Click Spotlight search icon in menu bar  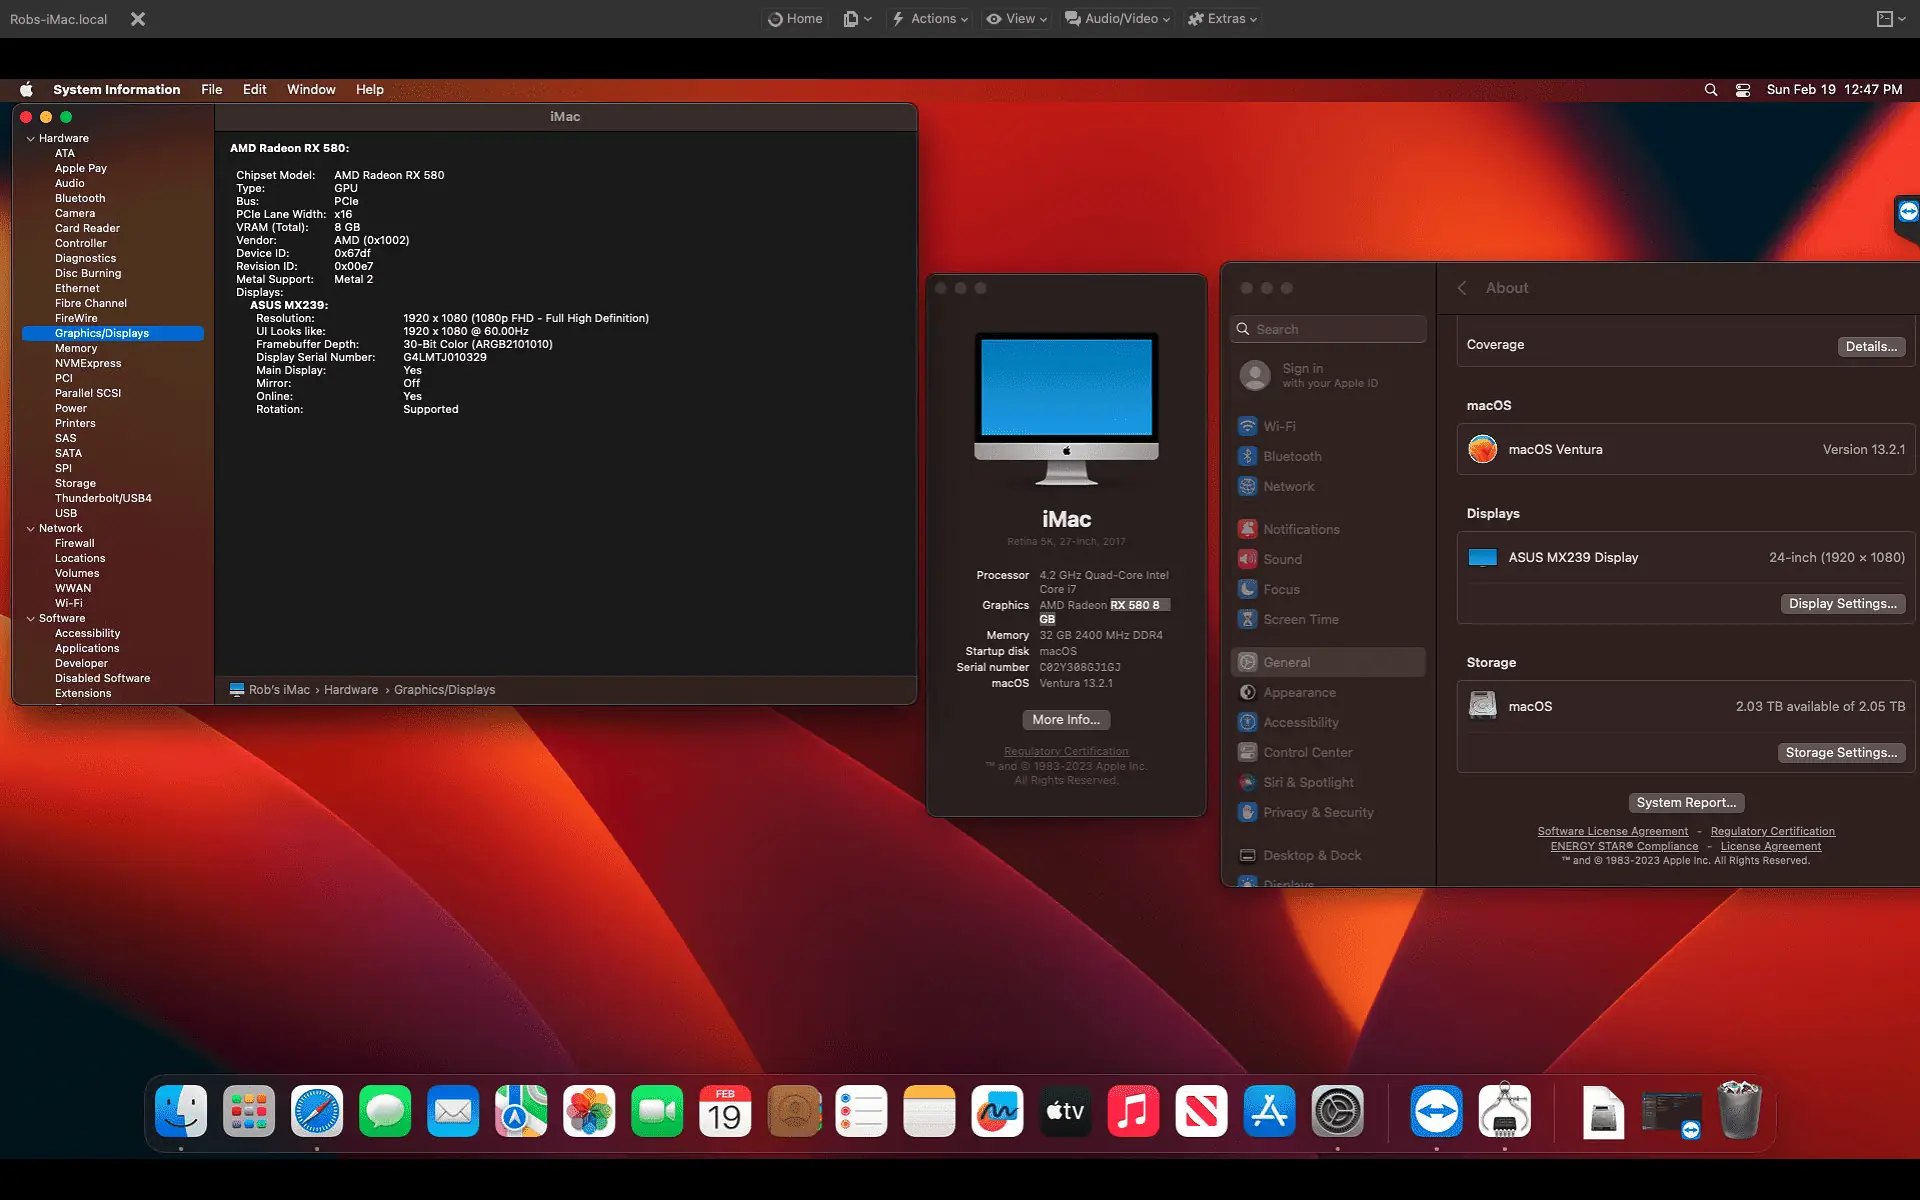click(x=1711, y=90)
